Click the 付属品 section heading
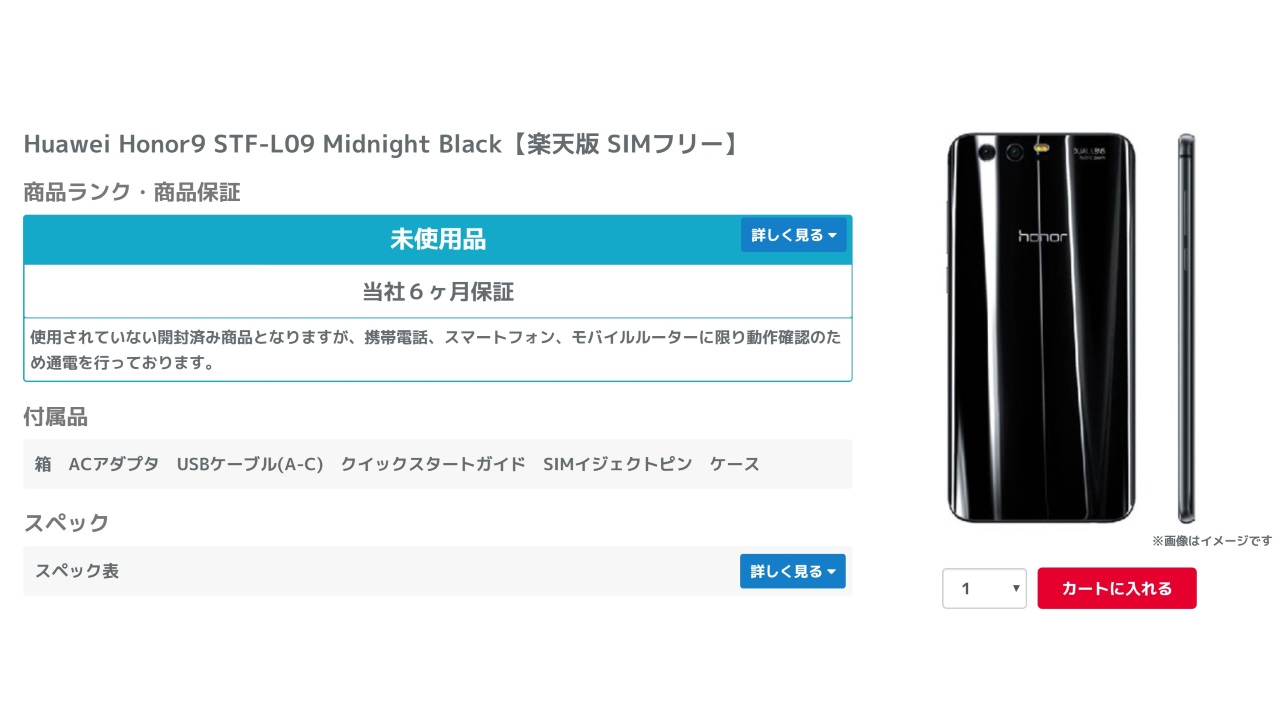 (x=56, y=417)
